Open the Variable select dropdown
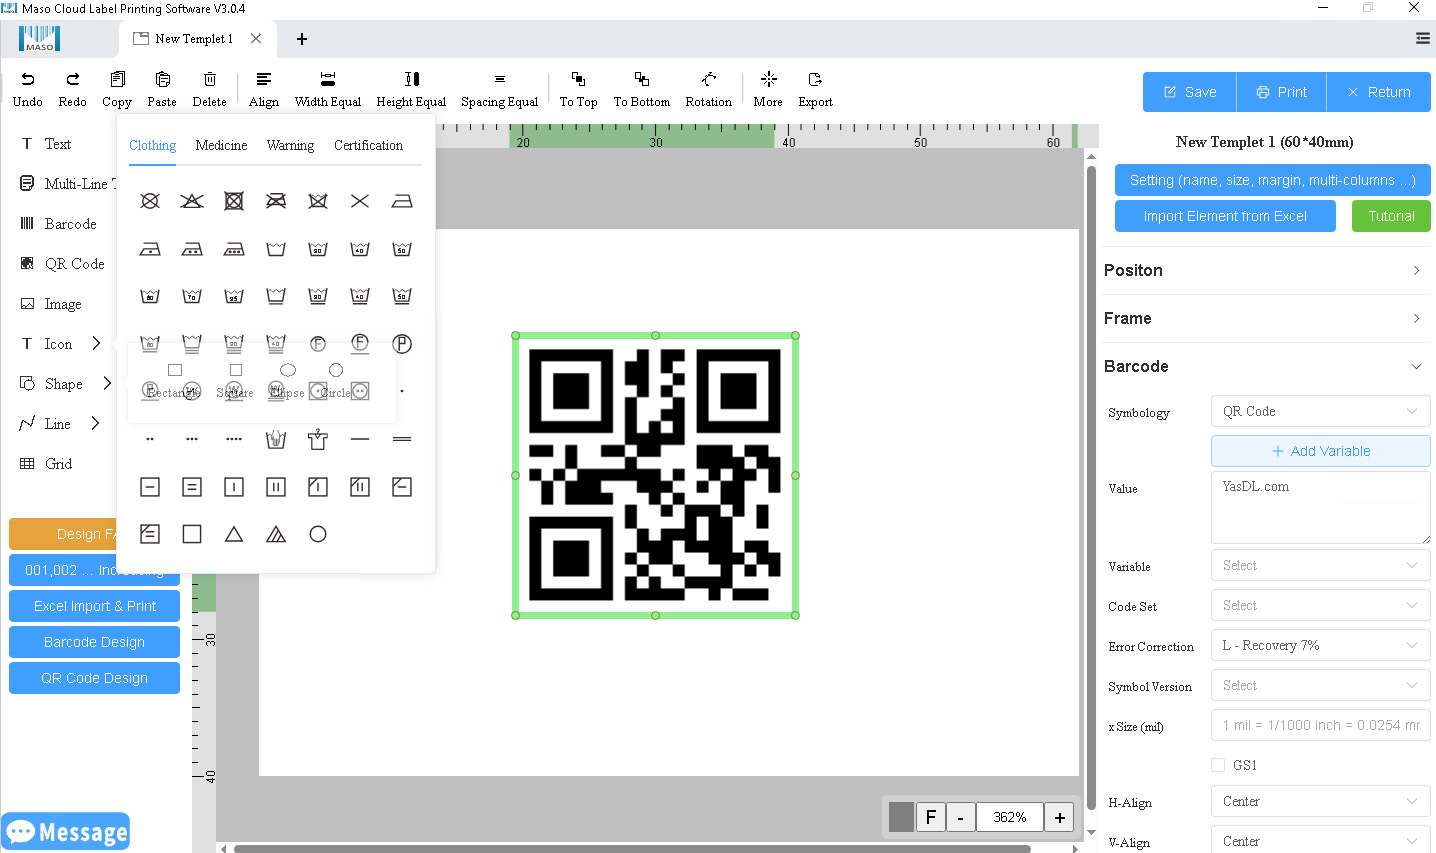 [1320, 565]
